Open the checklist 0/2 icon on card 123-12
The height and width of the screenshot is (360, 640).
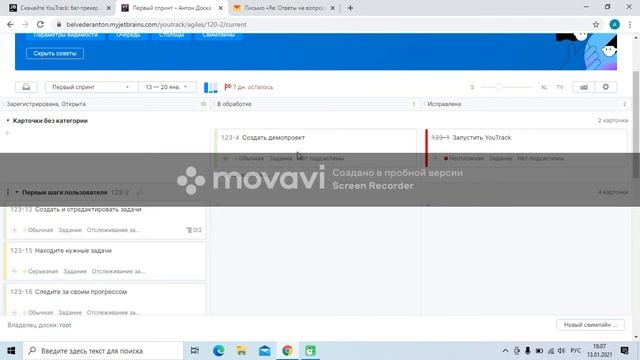point(194,230)
